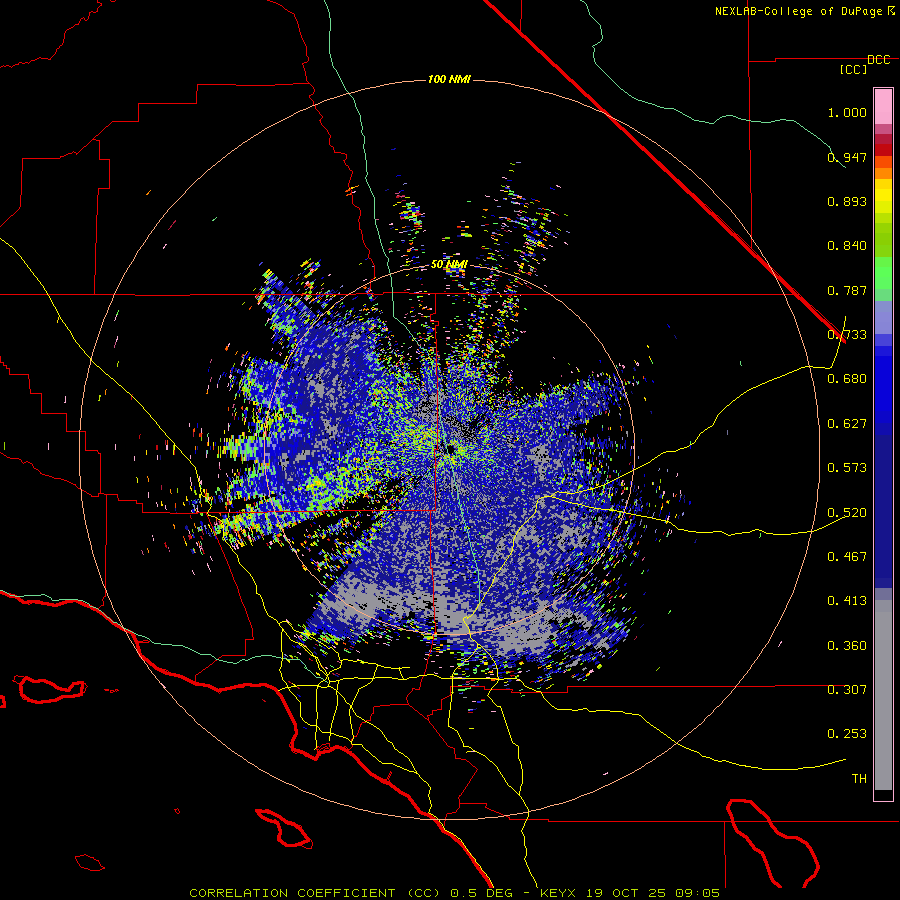The height and width of the screenshot is (900, 900).
Task: Select the 0.840 scale value
Action: pos(847,246)
